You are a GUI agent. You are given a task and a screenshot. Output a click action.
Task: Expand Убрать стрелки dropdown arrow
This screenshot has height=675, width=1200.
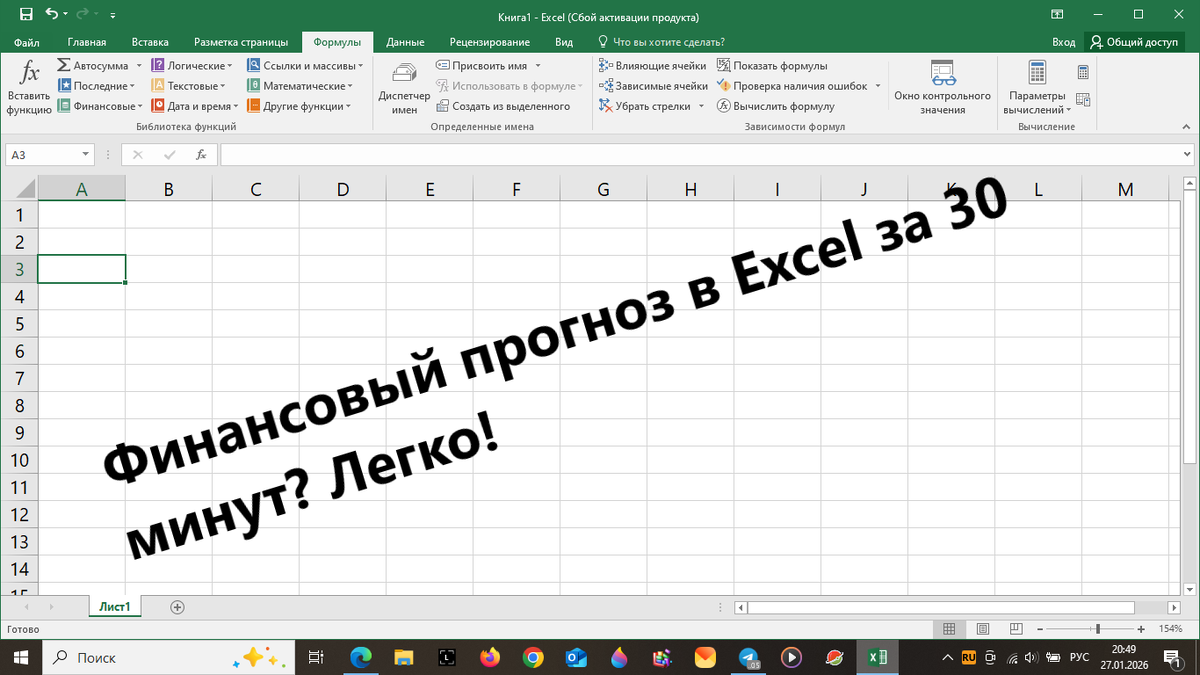pyautogui.click(x=701, y=106)
